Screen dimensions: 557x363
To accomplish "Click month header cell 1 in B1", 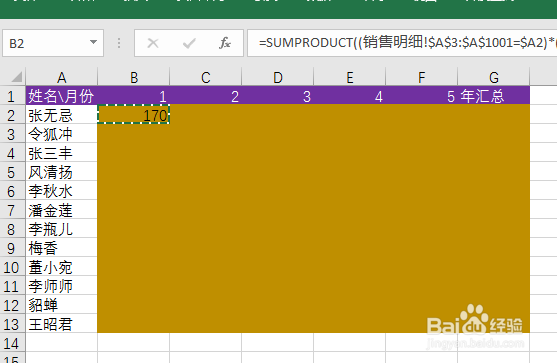I will tap(134, 95).
